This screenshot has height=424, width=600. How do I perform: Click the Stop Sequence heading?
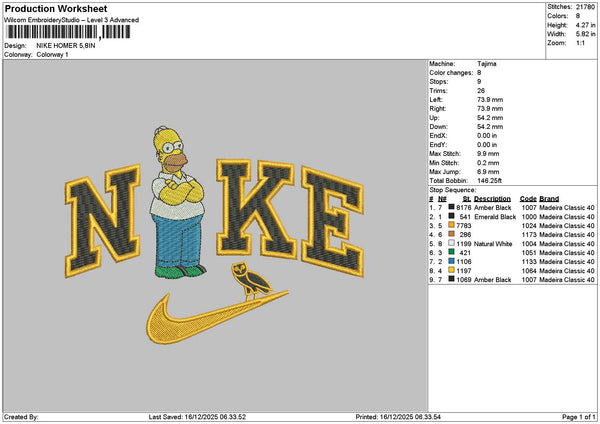452,190
